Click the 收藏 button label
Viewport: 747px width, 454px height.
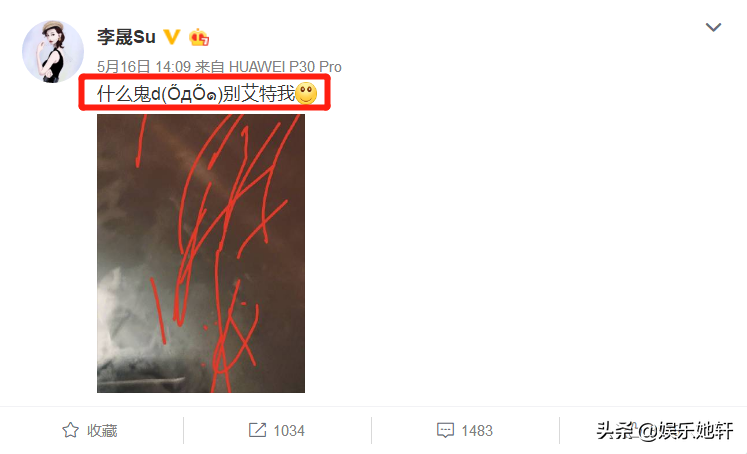coord(102,431)
